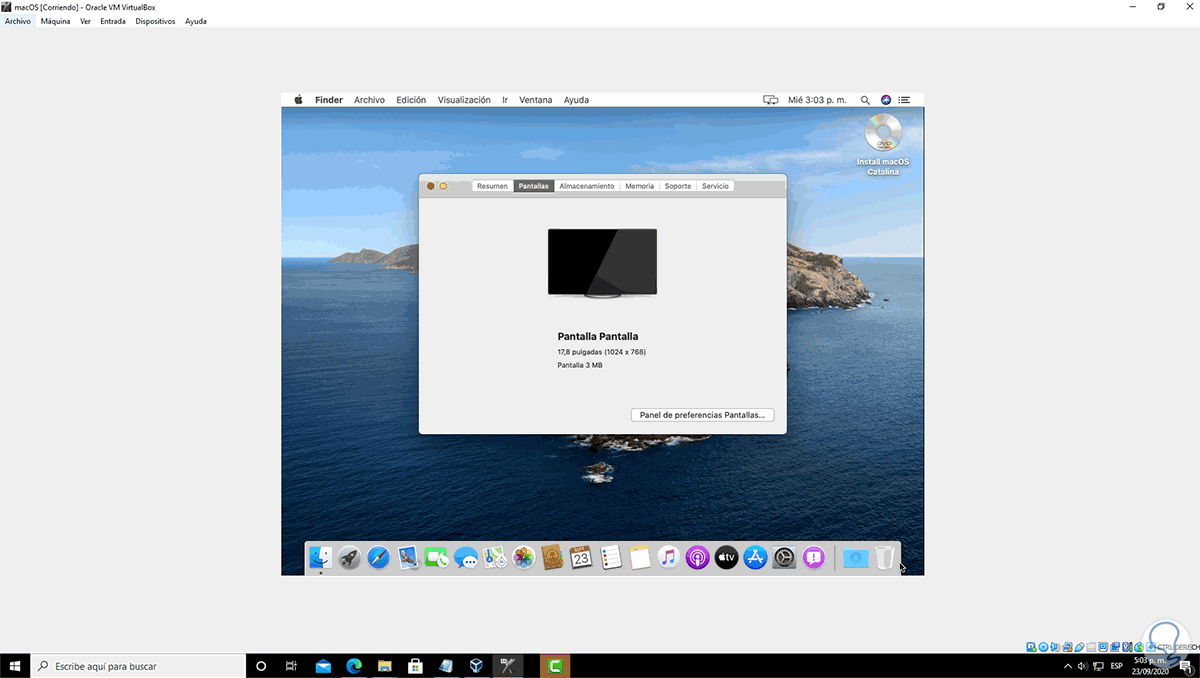Open FaceTime from the dock
This screenshot has height=678, width=1200.
click(x=436, y=558)
